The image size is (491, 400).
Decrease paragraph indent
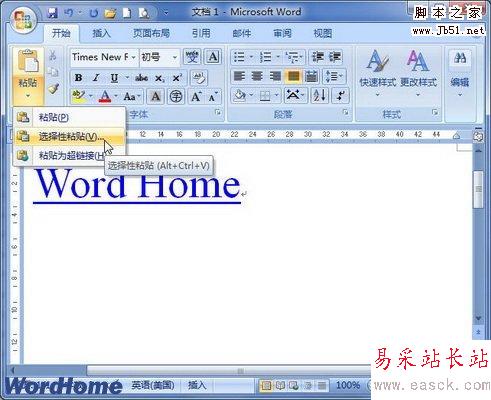click(317, 57)
